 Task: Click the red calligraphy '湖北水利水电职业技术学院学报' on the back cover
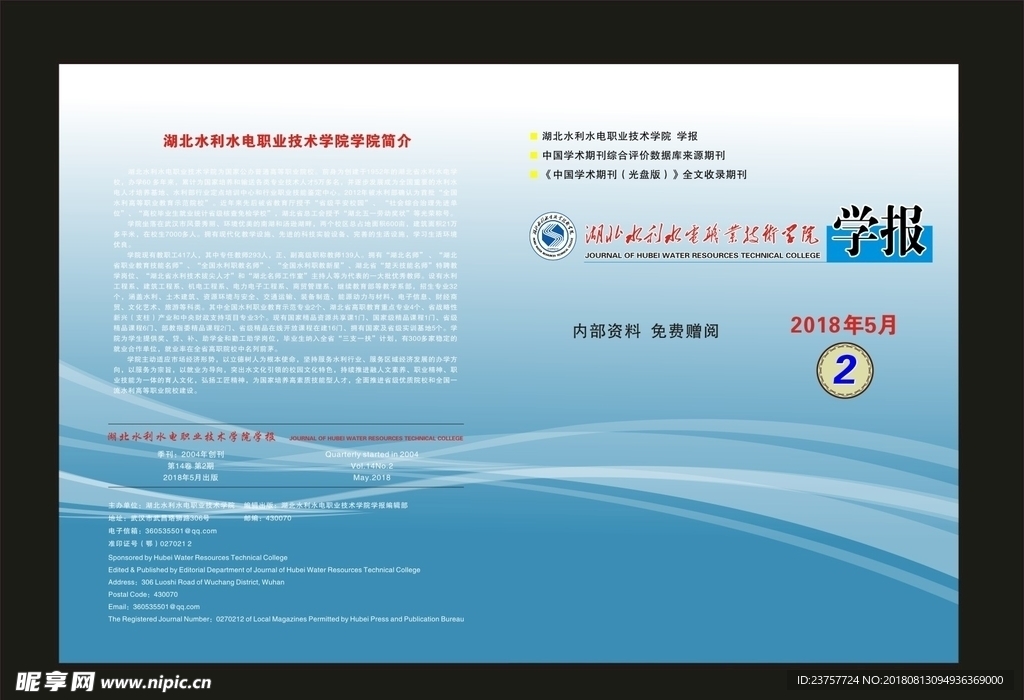(x=191, y=437)
